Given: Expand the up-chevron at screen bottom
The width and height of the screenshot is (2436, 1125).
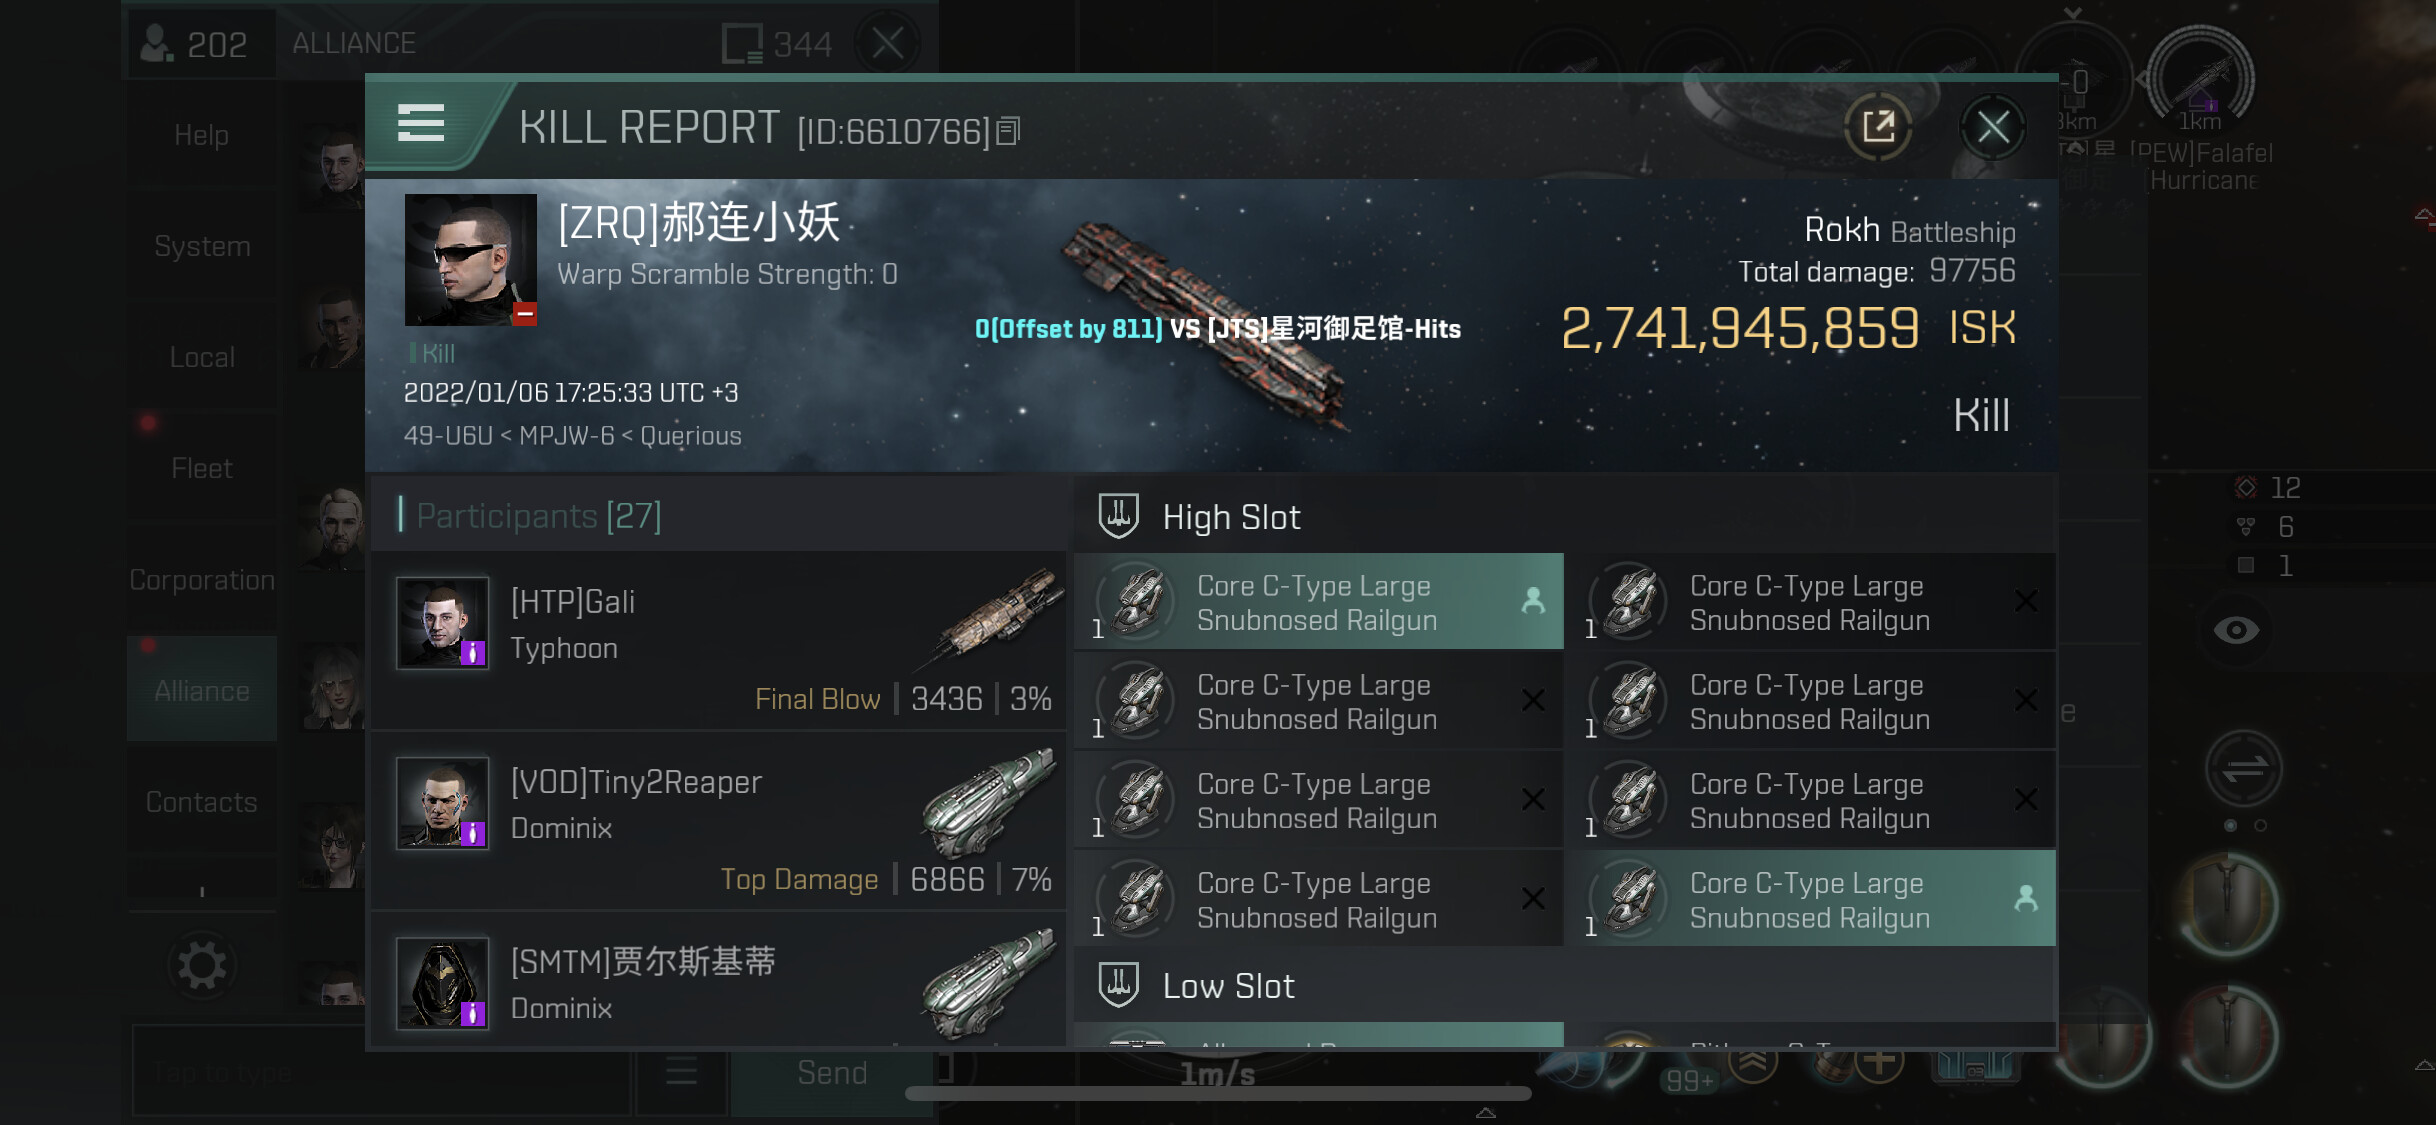Looking at the screenshot, I should [x=1486, y=1112].
